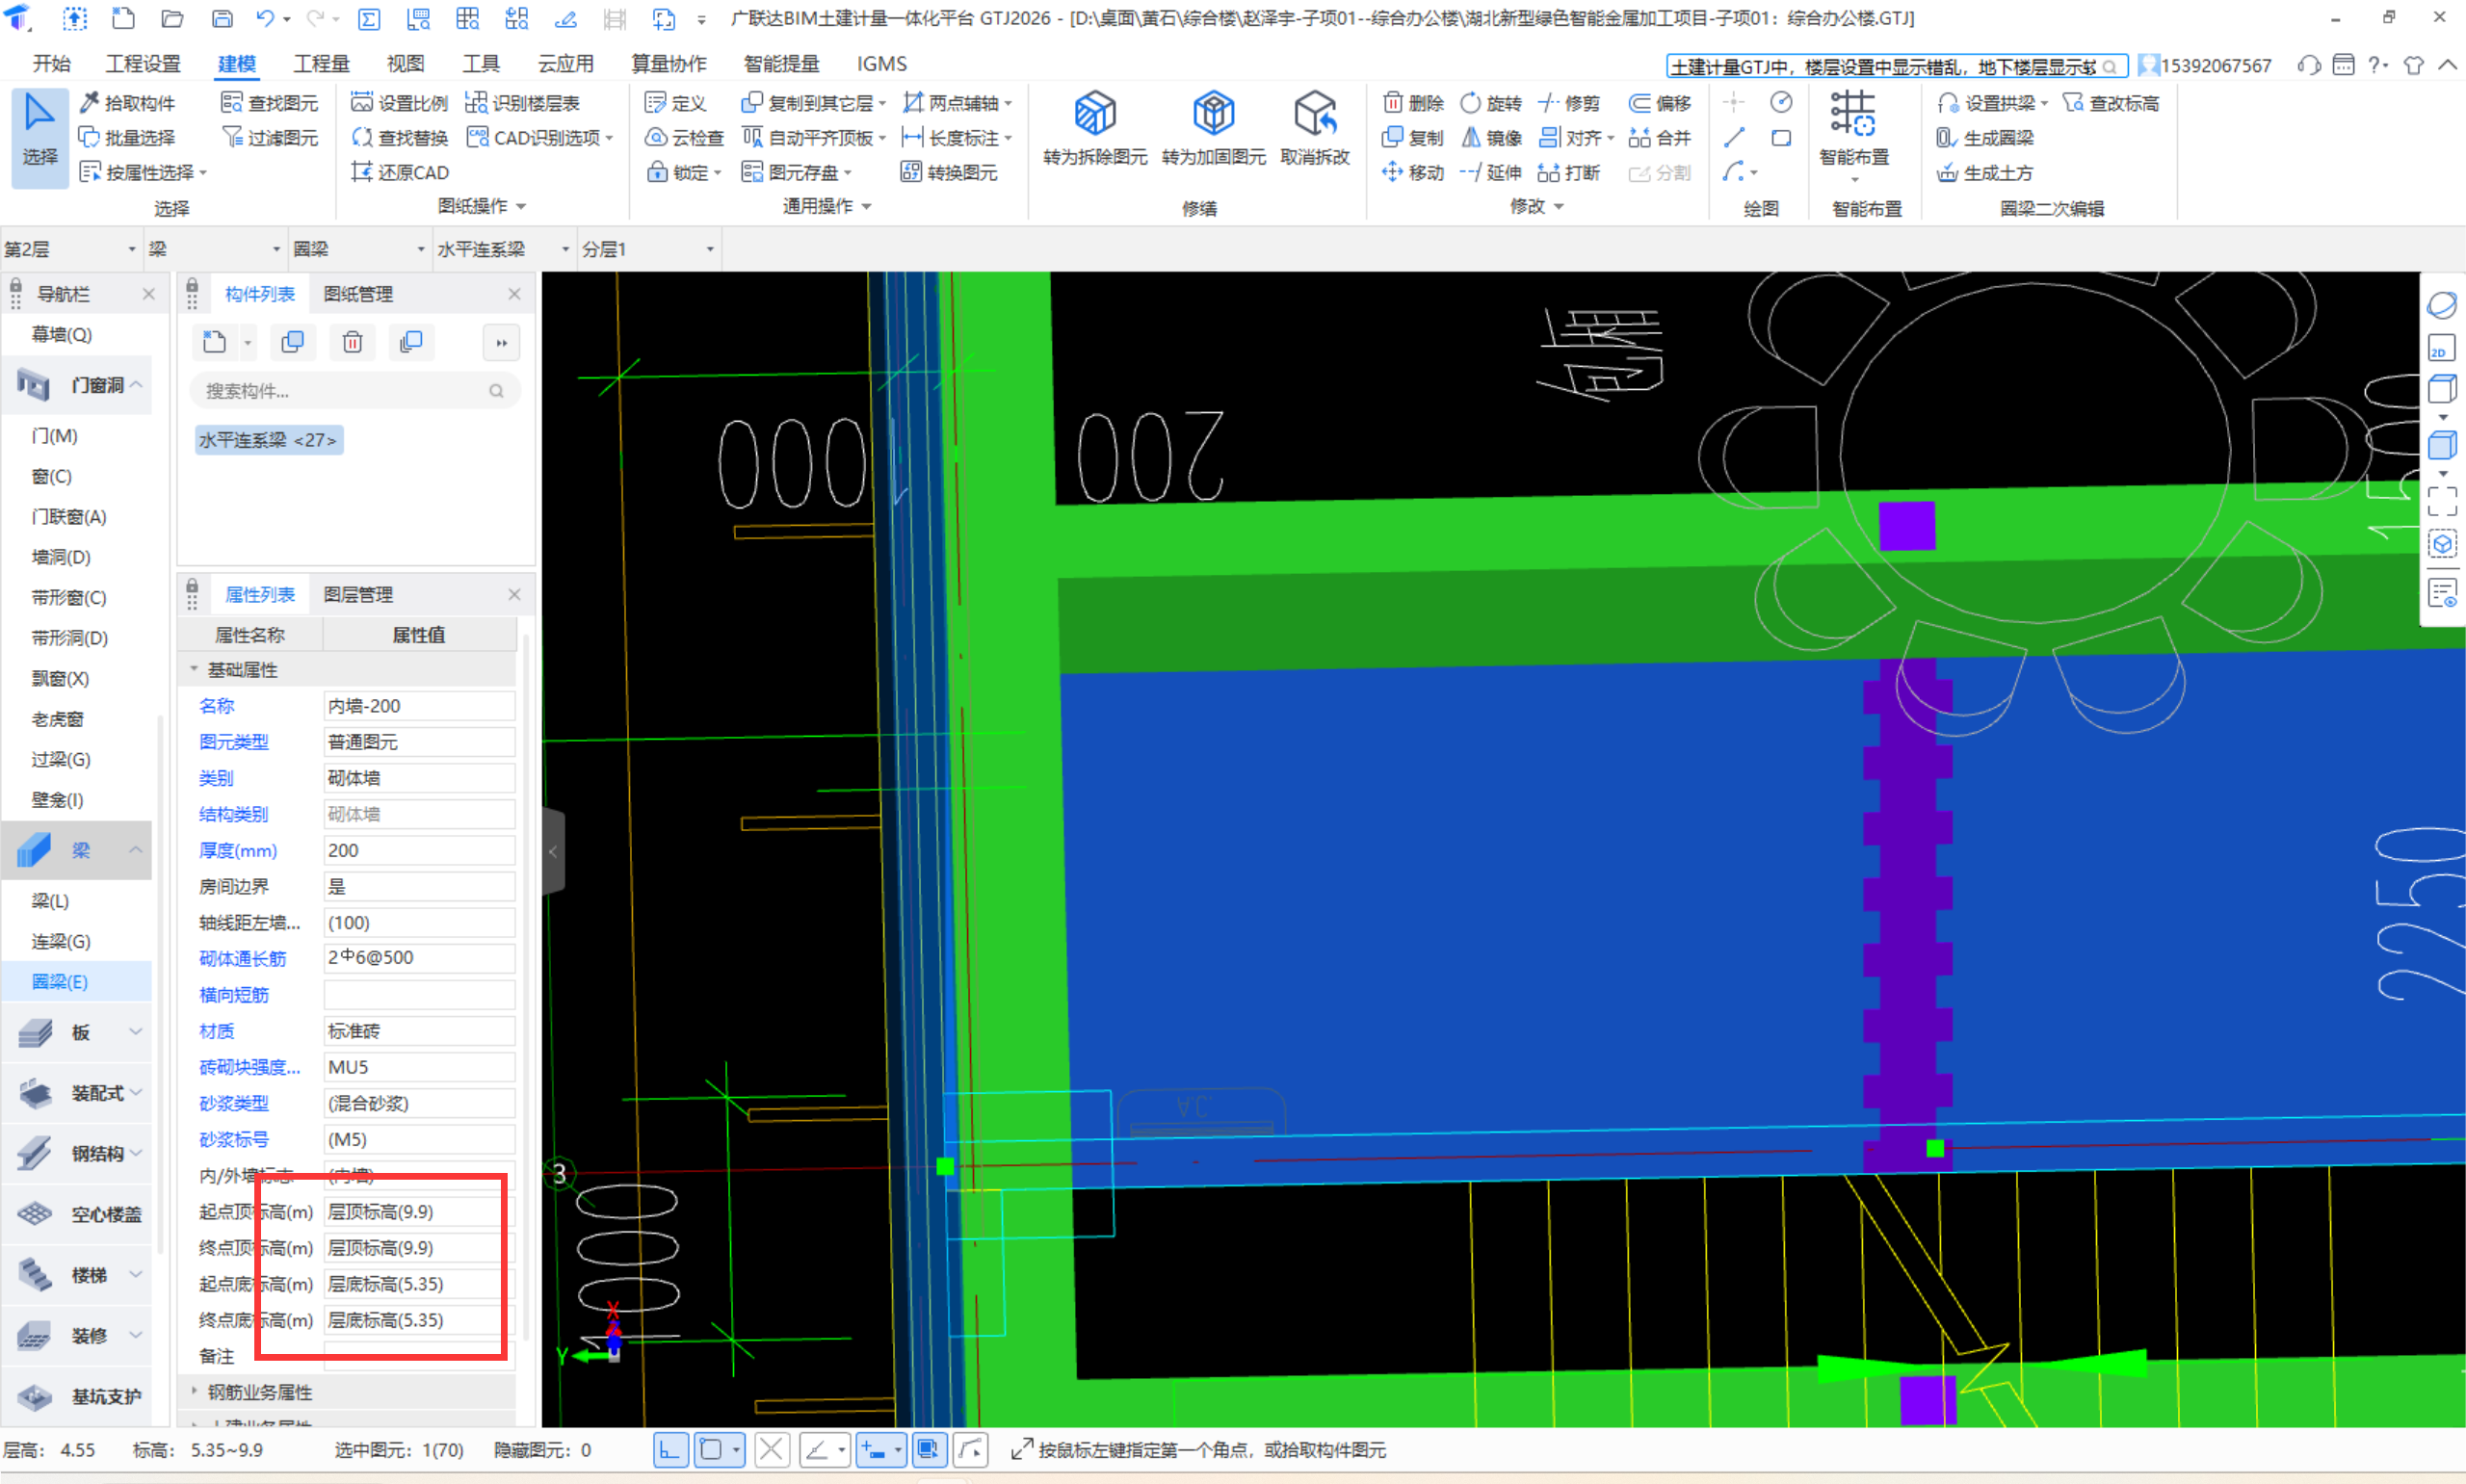Toggle cross snap button in status bar
Screen dimensions: 2466x1484
[x=772, y=1450]
